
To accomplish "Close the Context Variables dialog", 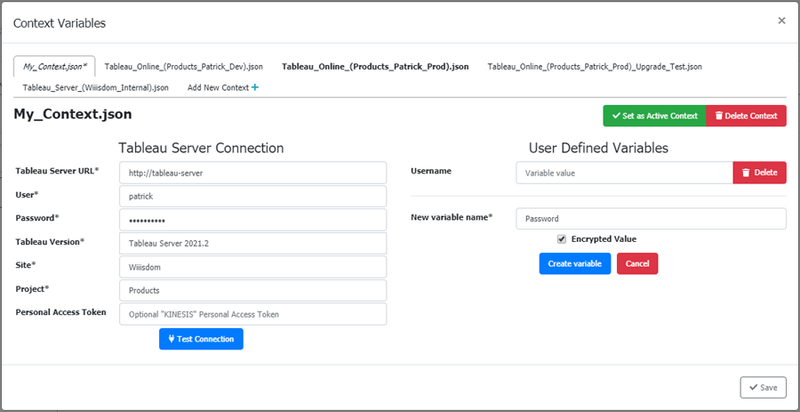I will (781, 20).
